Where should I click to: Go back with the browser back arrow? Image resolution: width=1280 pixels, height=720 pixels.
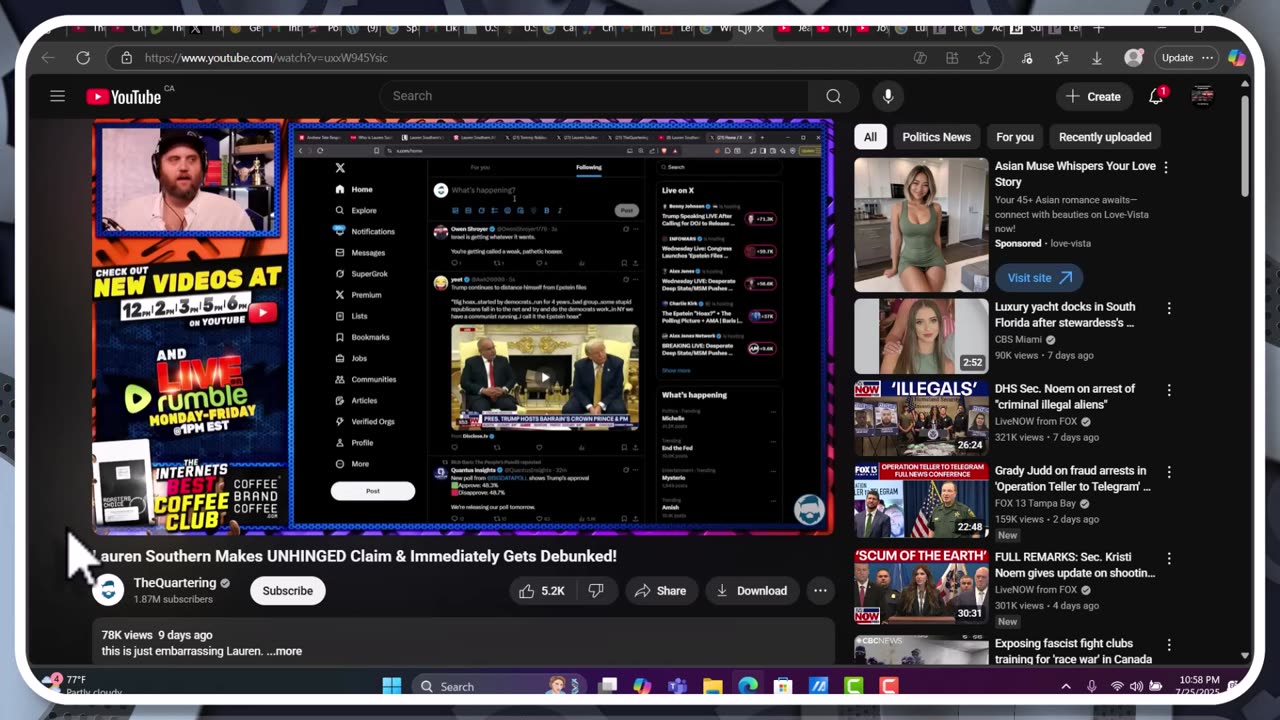pyautogui.click(x=48, y=58)
